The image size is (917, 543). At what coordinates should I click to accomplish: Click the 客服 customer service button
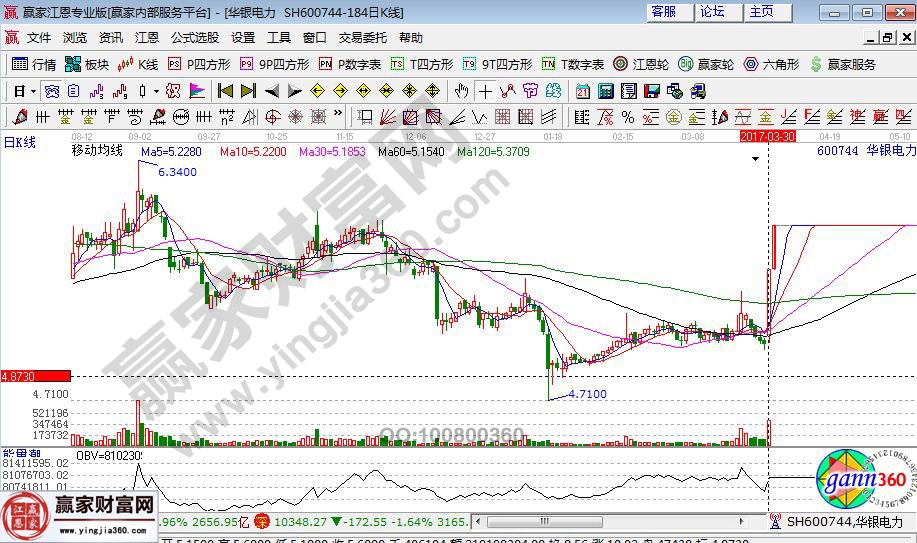coord(663,11)
